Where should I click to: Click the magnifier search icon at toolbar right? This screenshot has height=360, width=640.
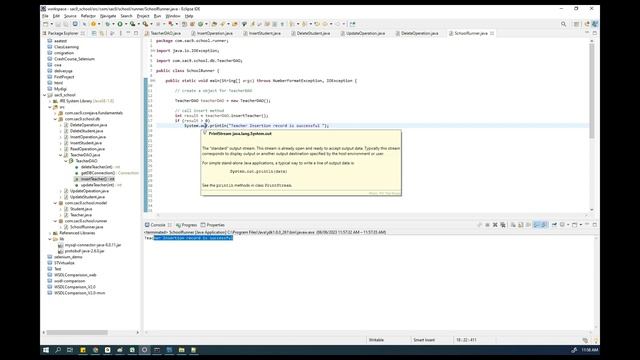564,24
